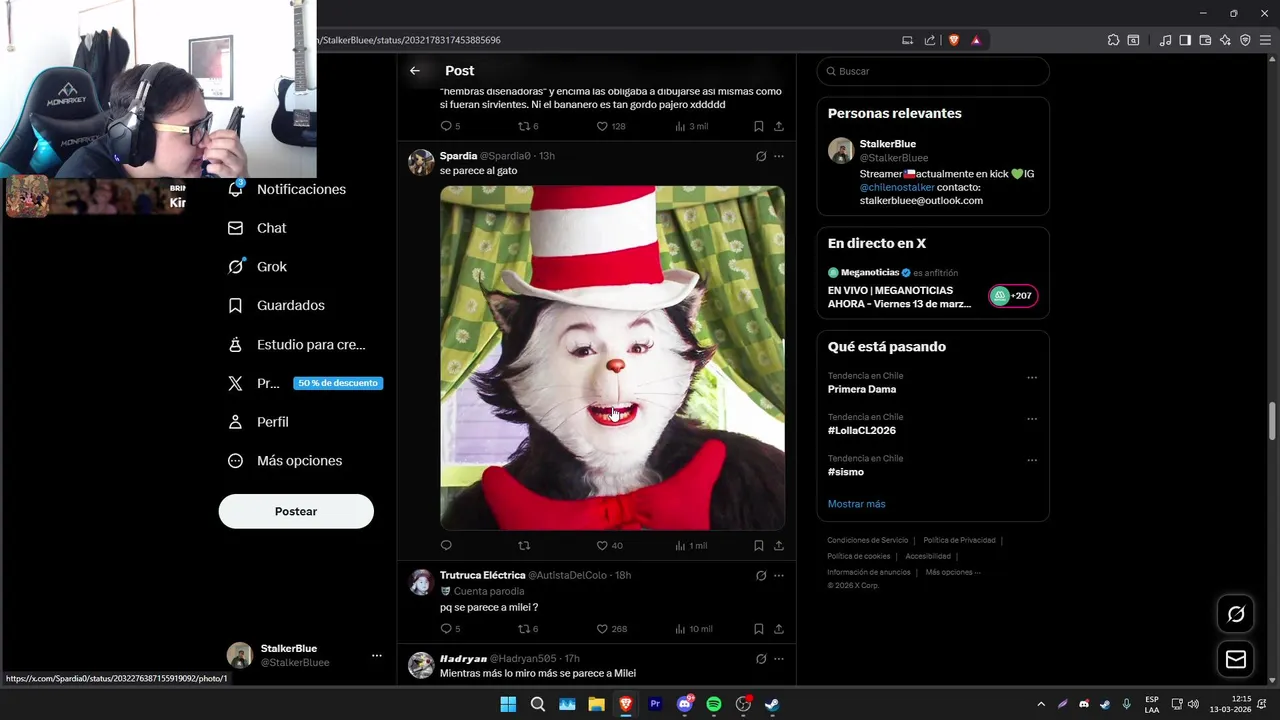The width and height of the screenshot is (1280, 720).
Task: Like Spardia's post with 40 likes
Action: [x=609, y=545]
